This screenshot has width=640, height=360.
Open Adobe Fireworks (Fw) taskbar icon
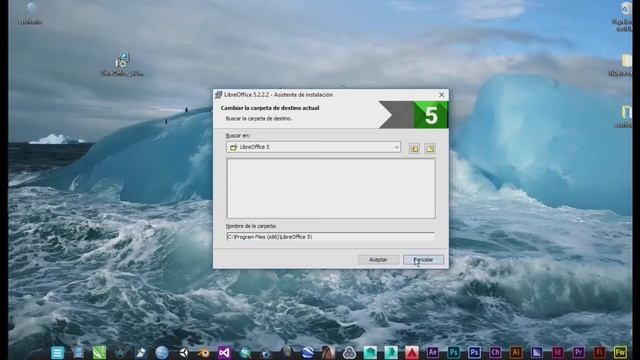pos(620,352)
